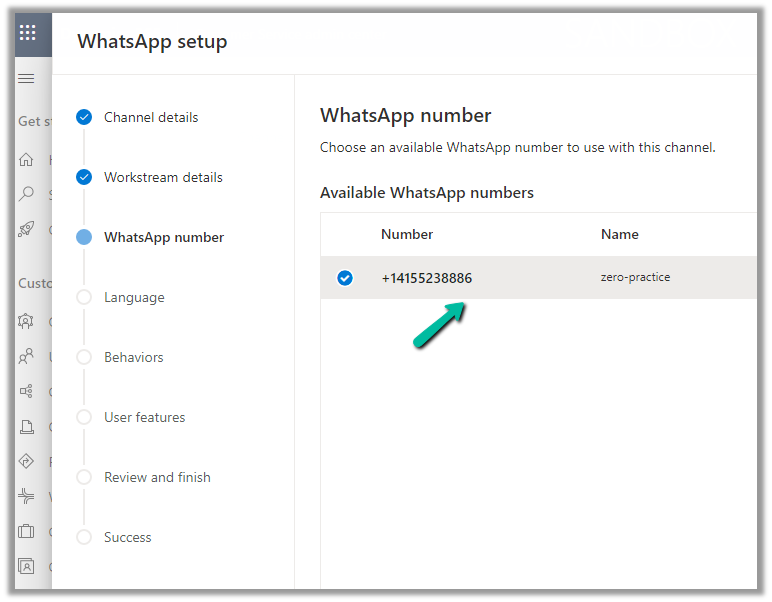Image resolution: width=772 pixels, height=602 pixels.
Task: Click the completed Workstream details step circle
Action: [x=84, y=177]
